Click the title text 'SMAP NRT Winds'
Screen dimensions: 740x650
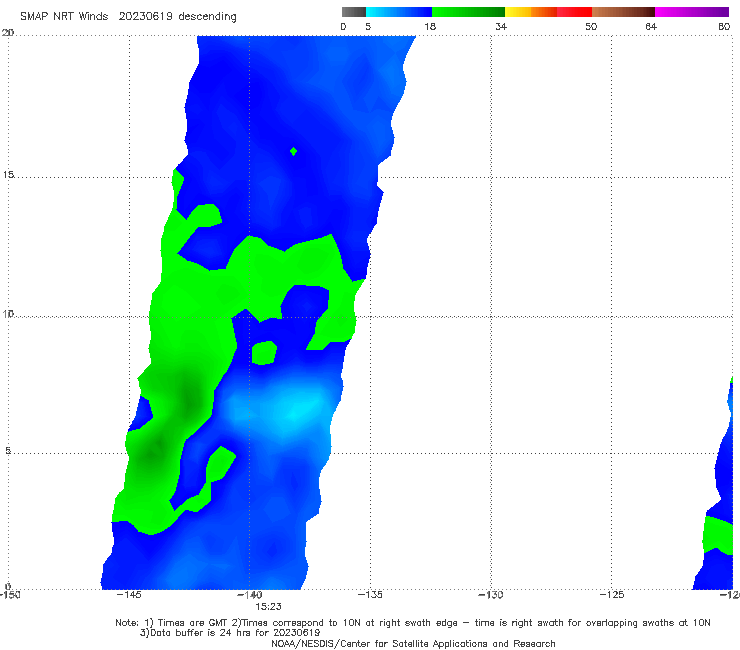tap(64, 16)
